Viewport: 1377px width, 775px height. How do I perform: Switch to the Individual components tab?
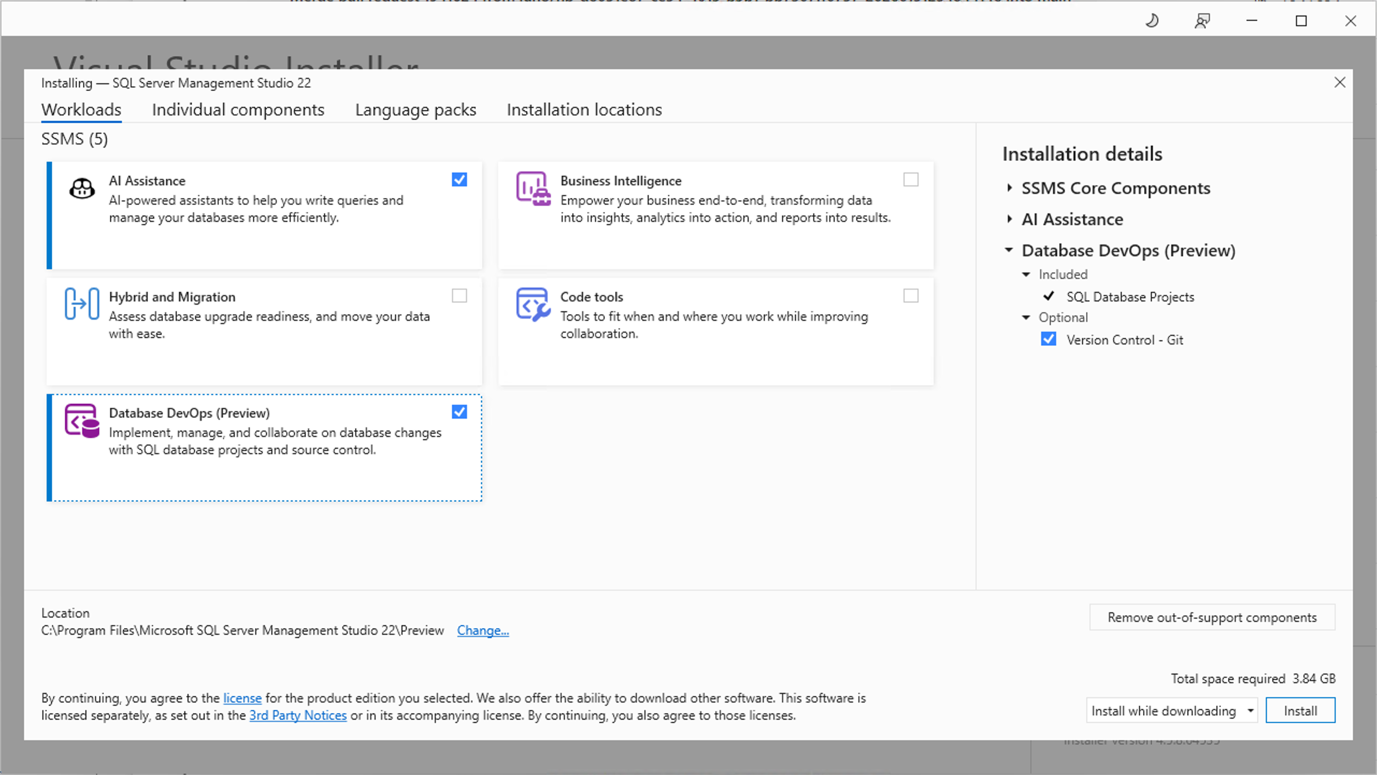238,109
